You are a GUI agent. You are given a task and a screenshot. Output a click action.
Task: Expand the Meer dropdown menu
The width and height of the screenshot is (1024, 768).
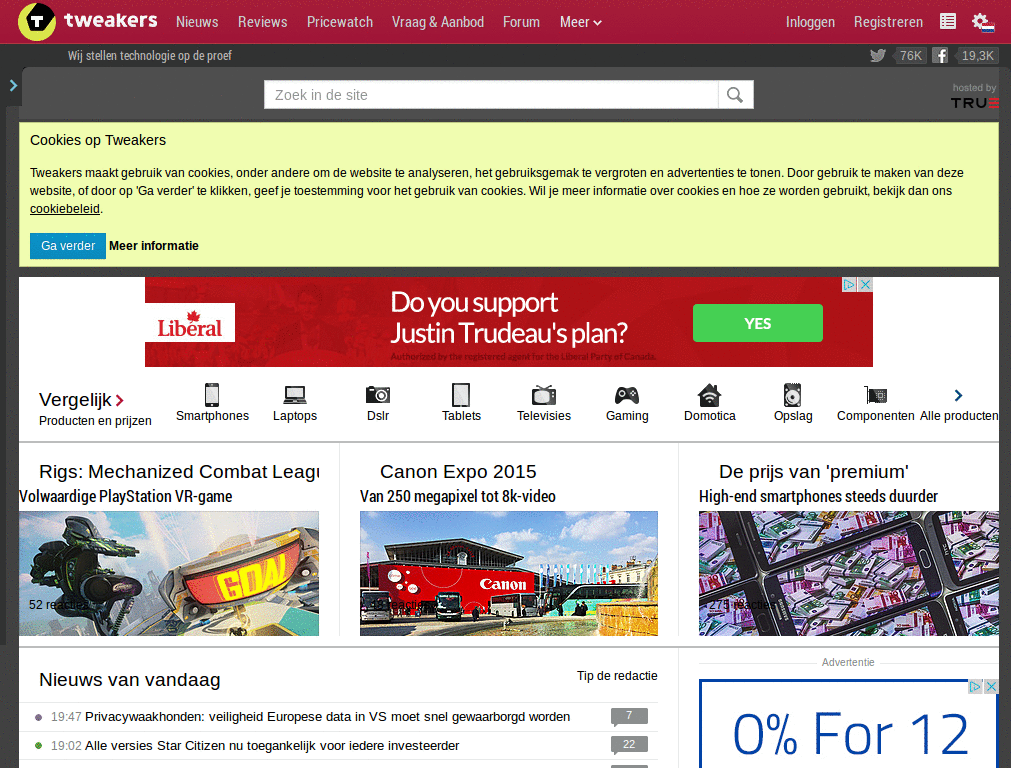pyautogui.click(x=581, y=22)
